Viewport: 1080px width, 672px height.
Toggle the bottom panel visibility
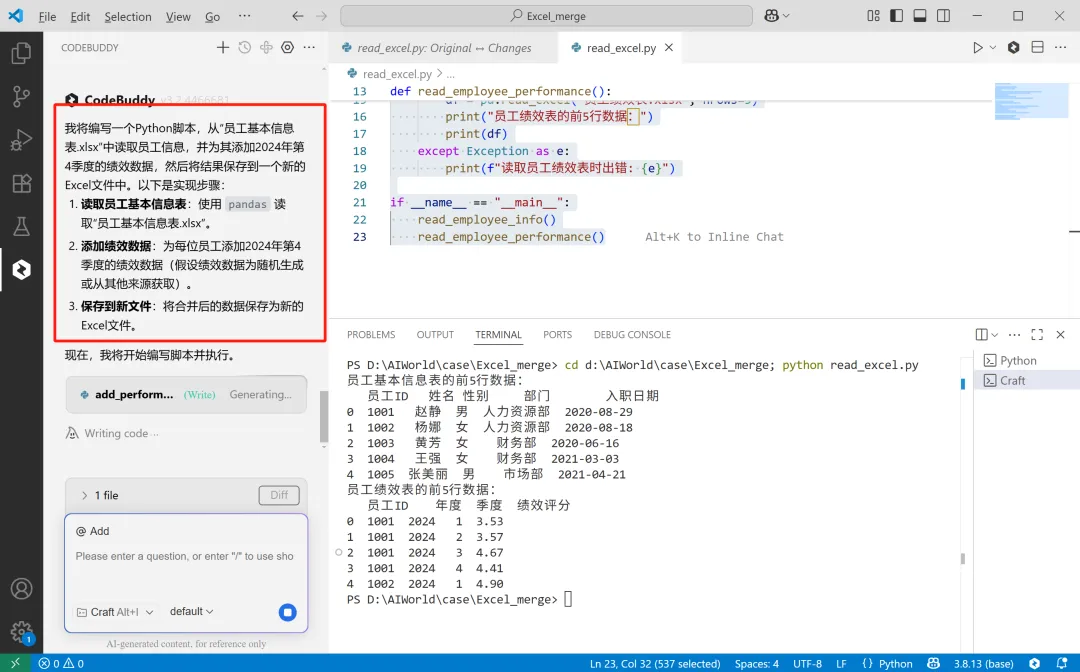click(920, 16)
